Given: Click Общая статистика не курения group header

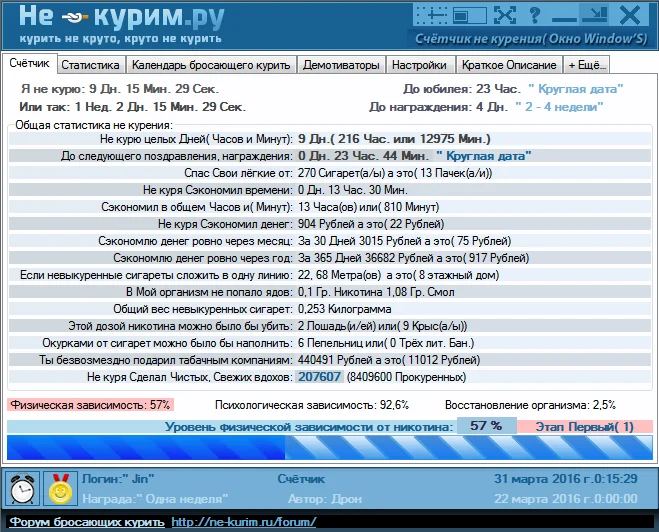Looking at the screenshot, I should (93, 125).
